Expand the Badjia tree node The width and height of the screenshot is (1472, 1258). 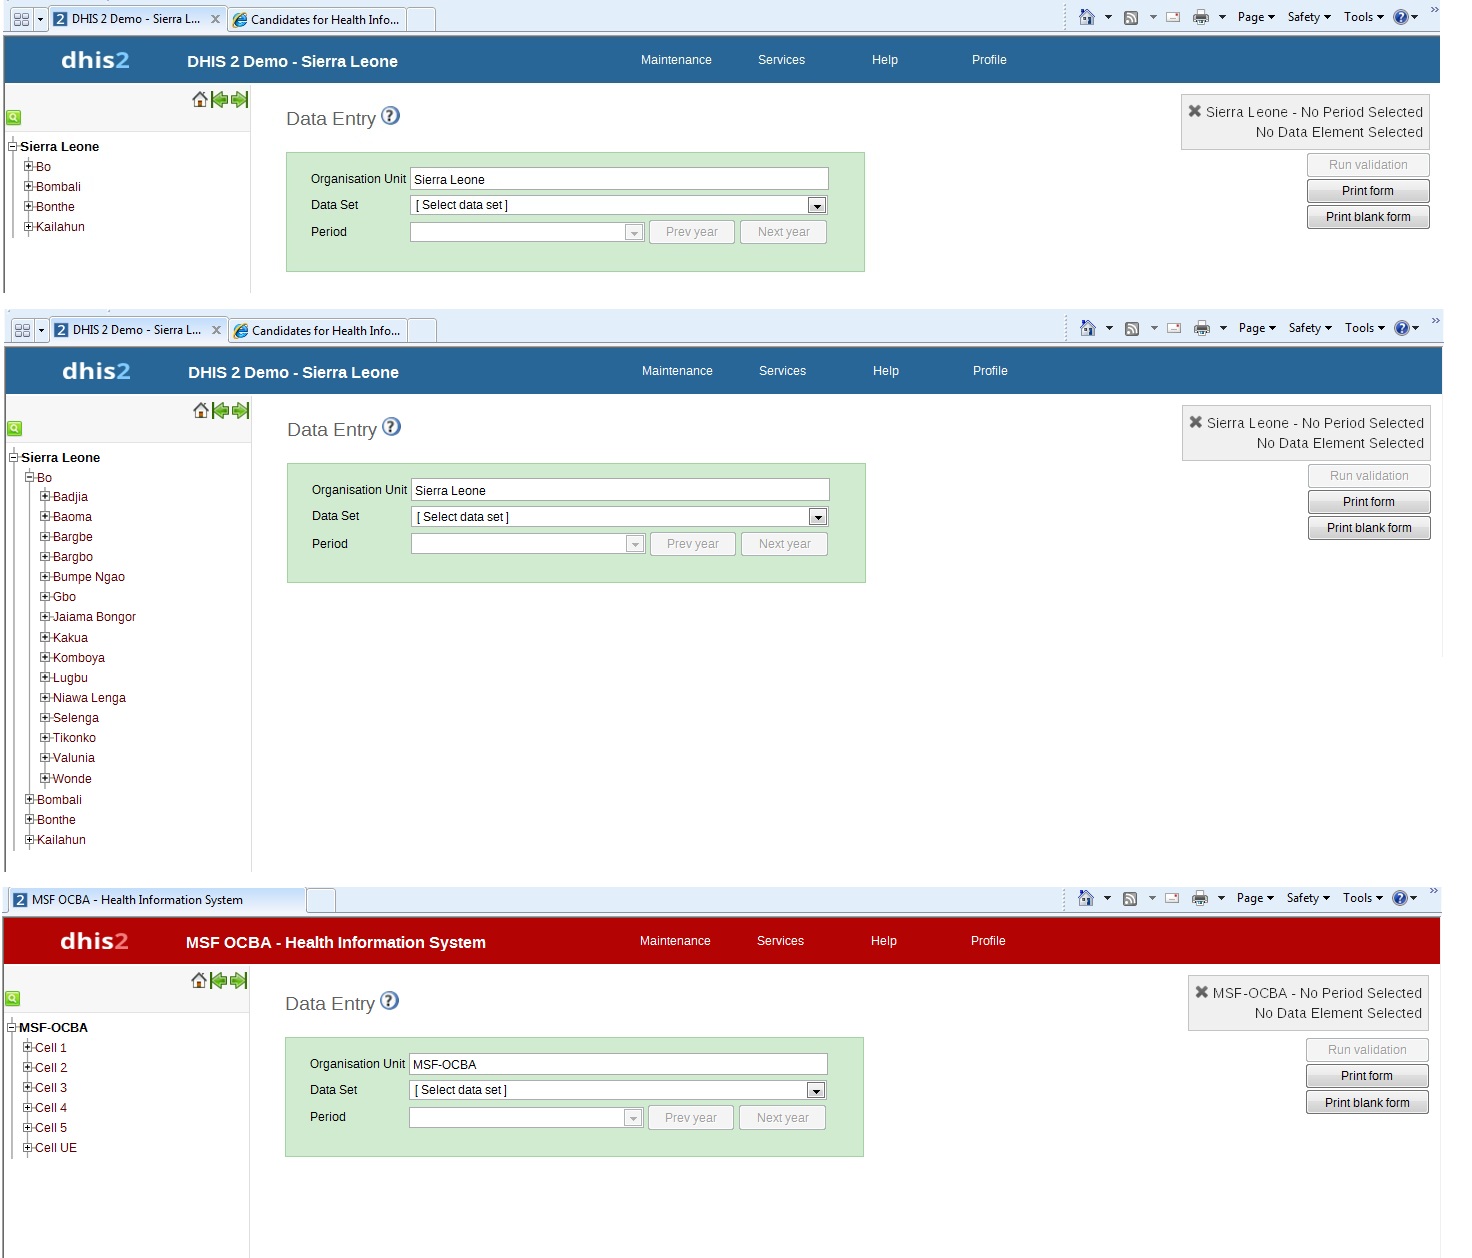pyautogui.click(x=45, y=496)
